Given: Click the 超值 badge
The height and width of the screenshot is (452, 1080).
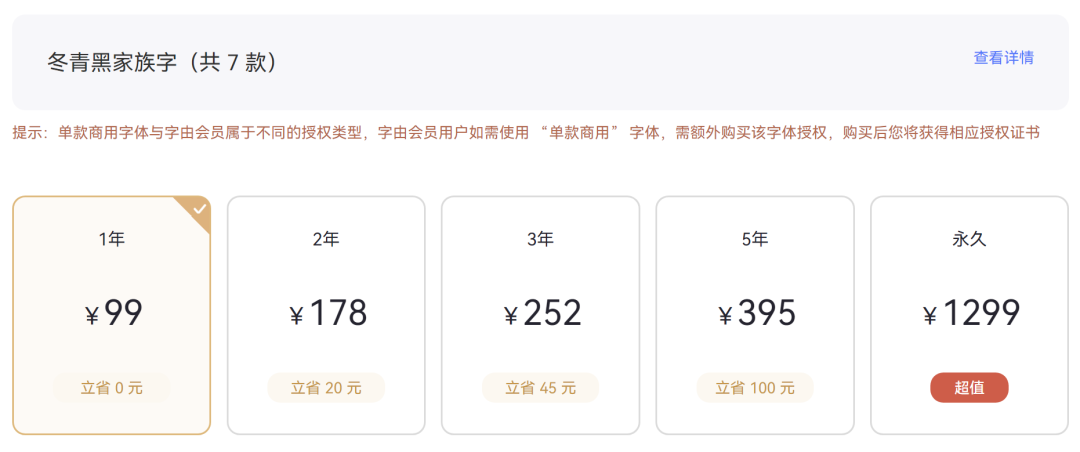Looking at the screenshot, I should point(969,388).
